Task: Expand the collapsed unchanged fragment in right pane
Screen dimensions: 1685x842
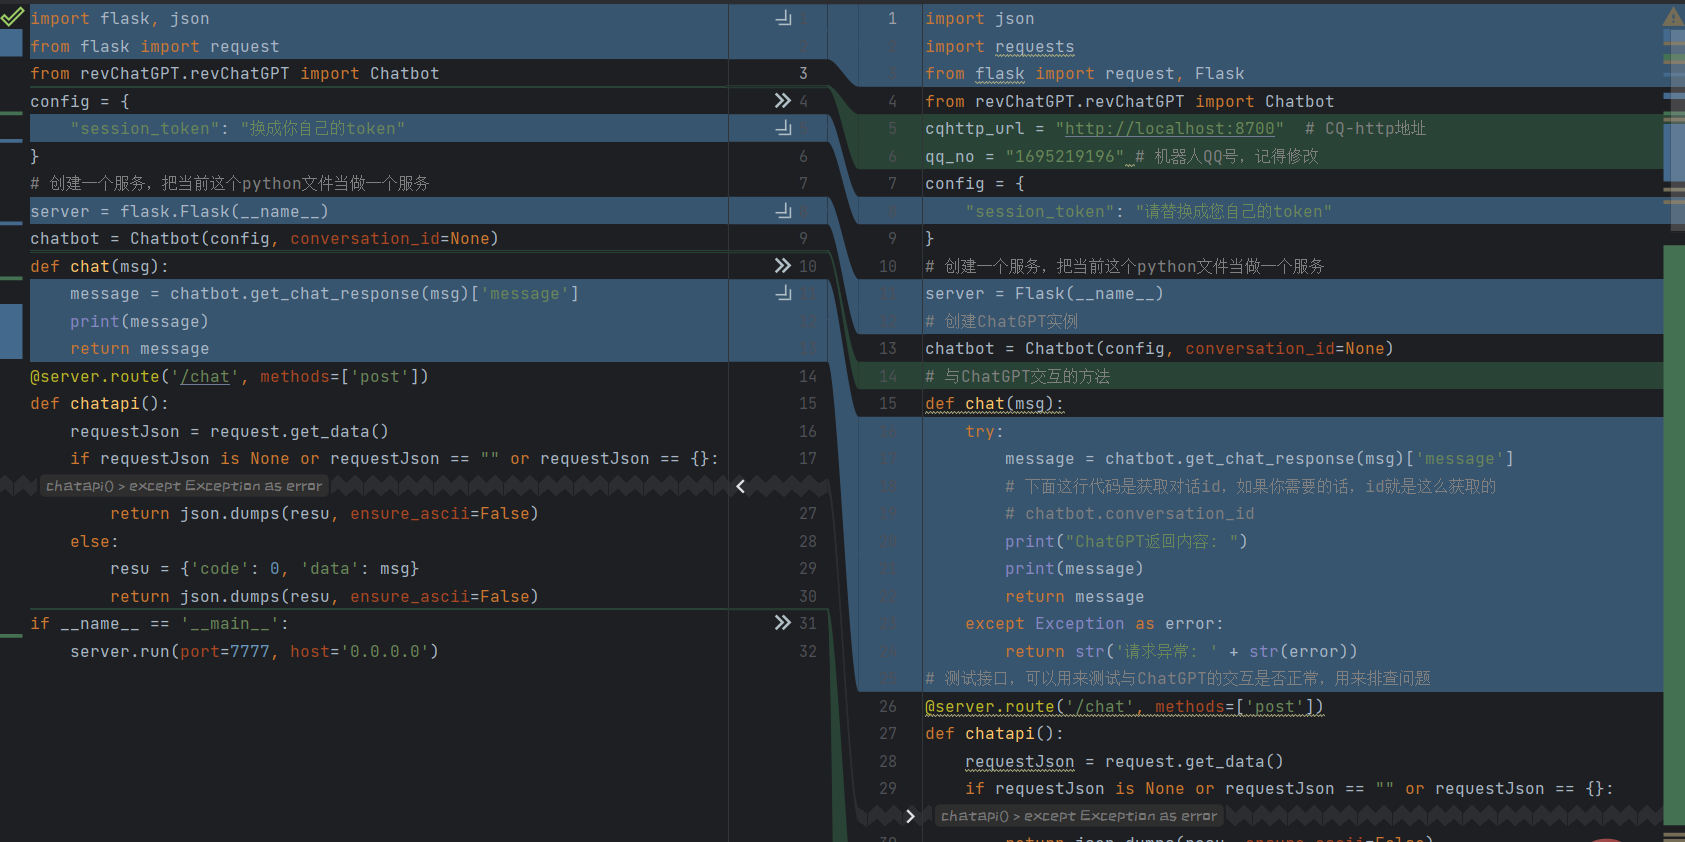Action: [910, 816]
